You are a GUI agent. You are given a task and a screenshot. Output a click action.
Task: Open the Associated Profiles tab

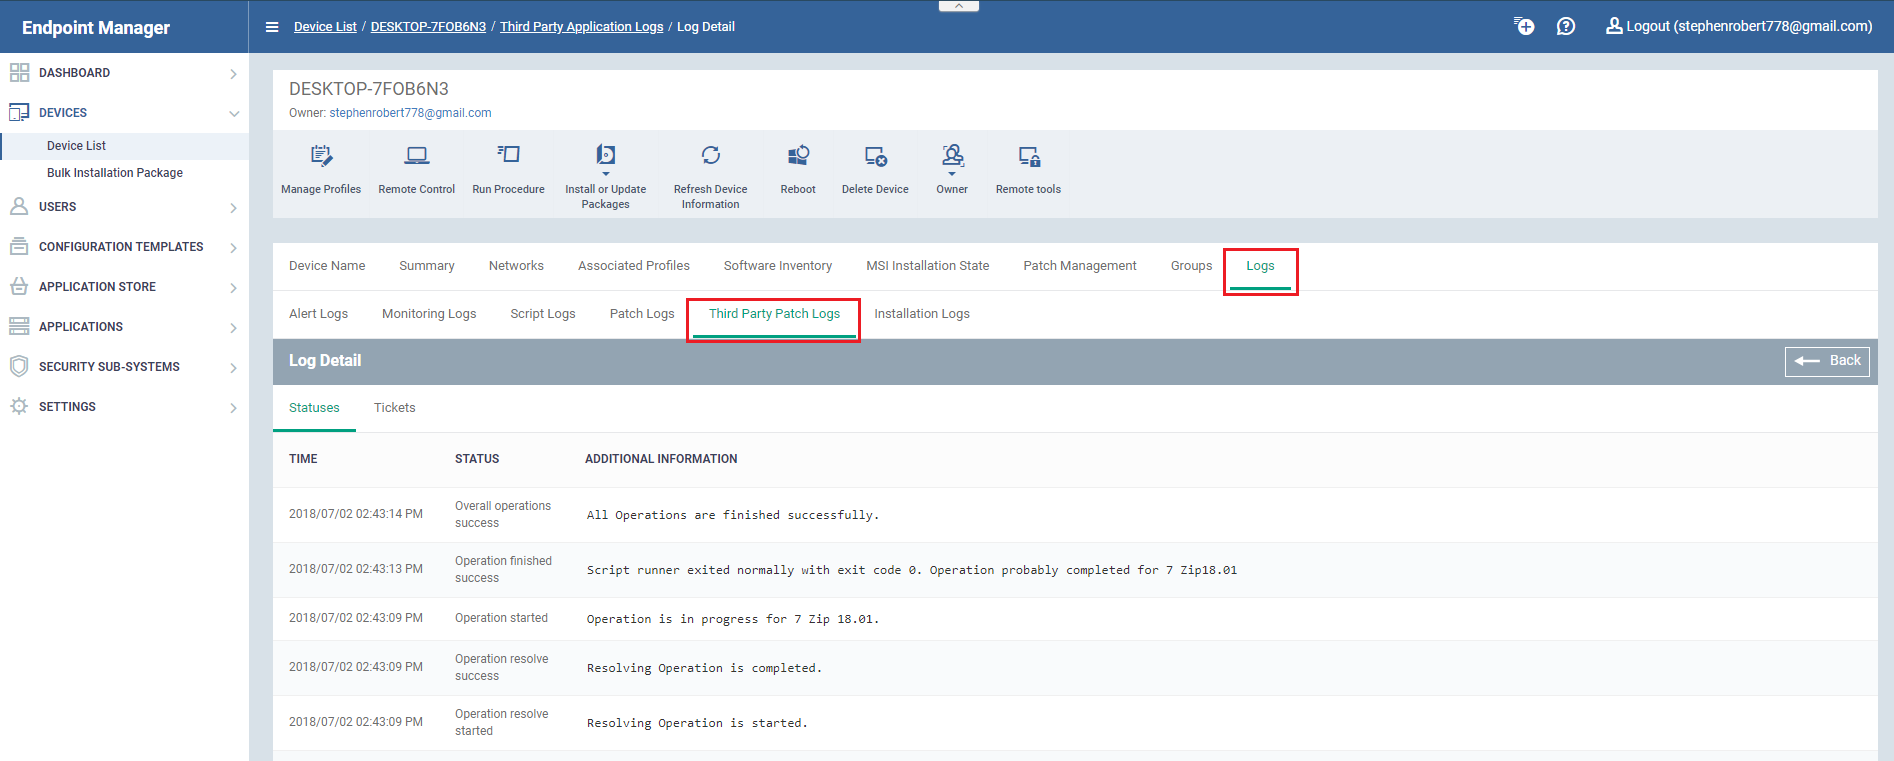634,266
